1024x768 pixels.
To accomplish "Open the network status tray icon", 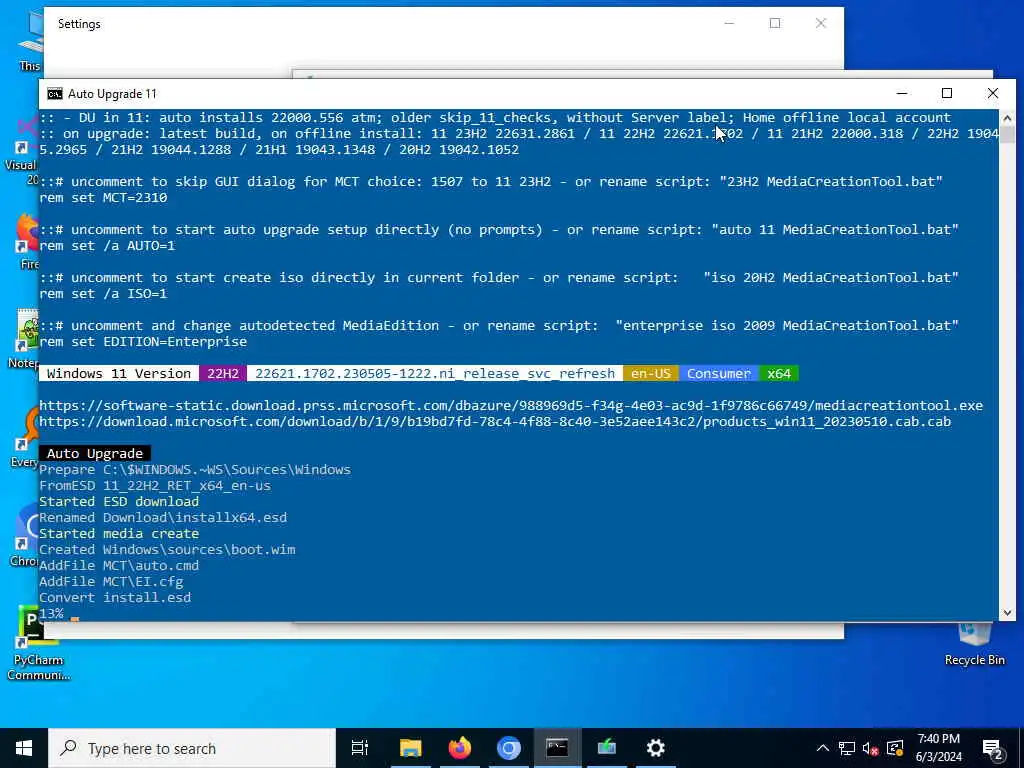I will tap(847, 748).
